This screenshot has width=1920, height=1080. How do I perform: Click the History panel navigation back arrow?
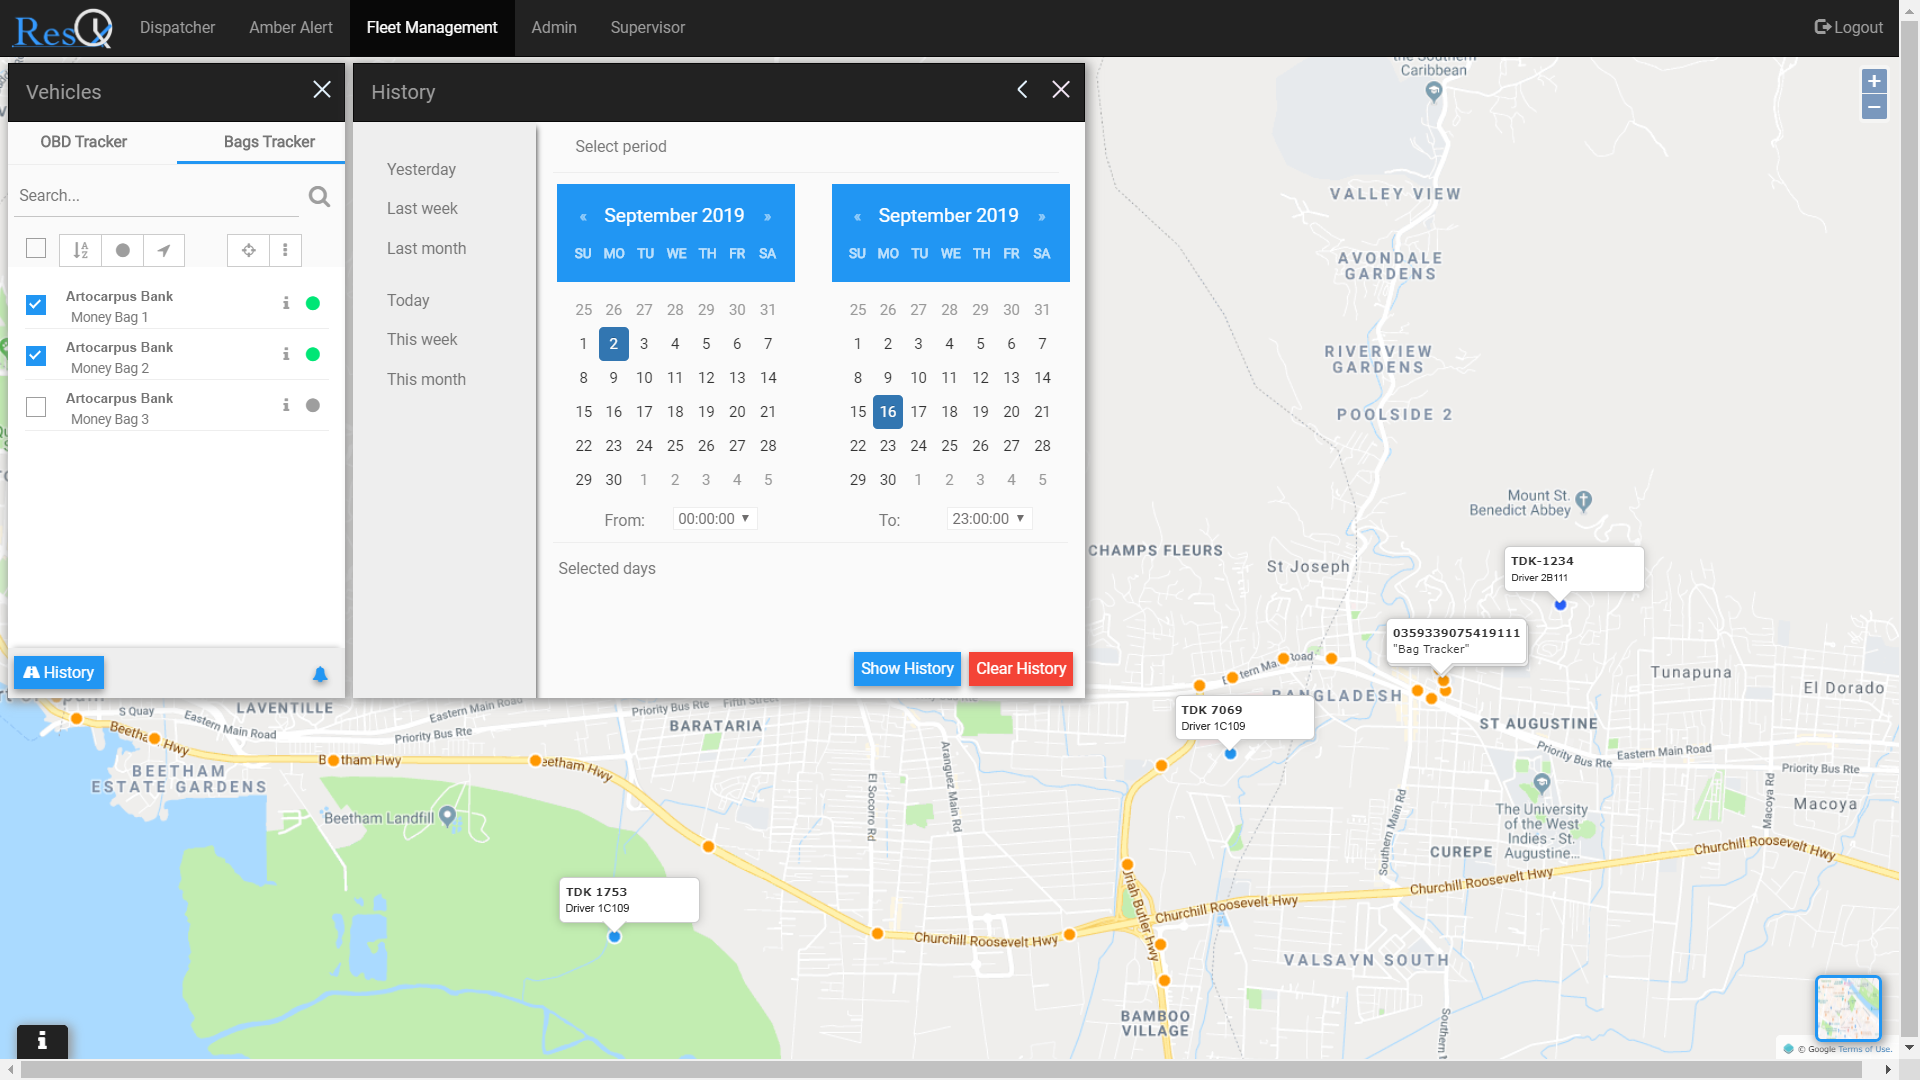[1023, 90]
